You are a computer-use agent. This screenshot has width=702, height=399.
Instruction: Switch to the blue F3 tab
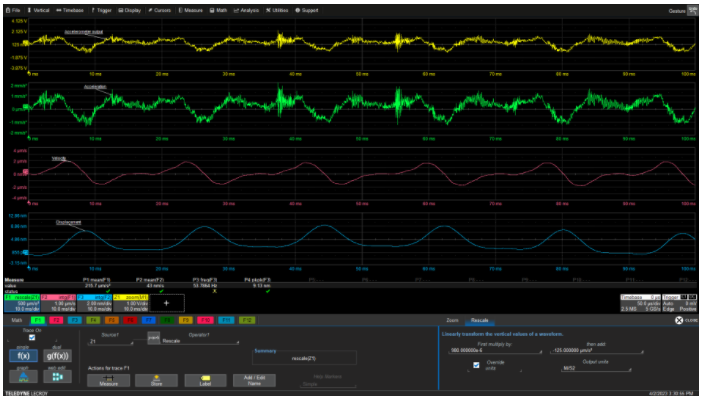[74, 320]
